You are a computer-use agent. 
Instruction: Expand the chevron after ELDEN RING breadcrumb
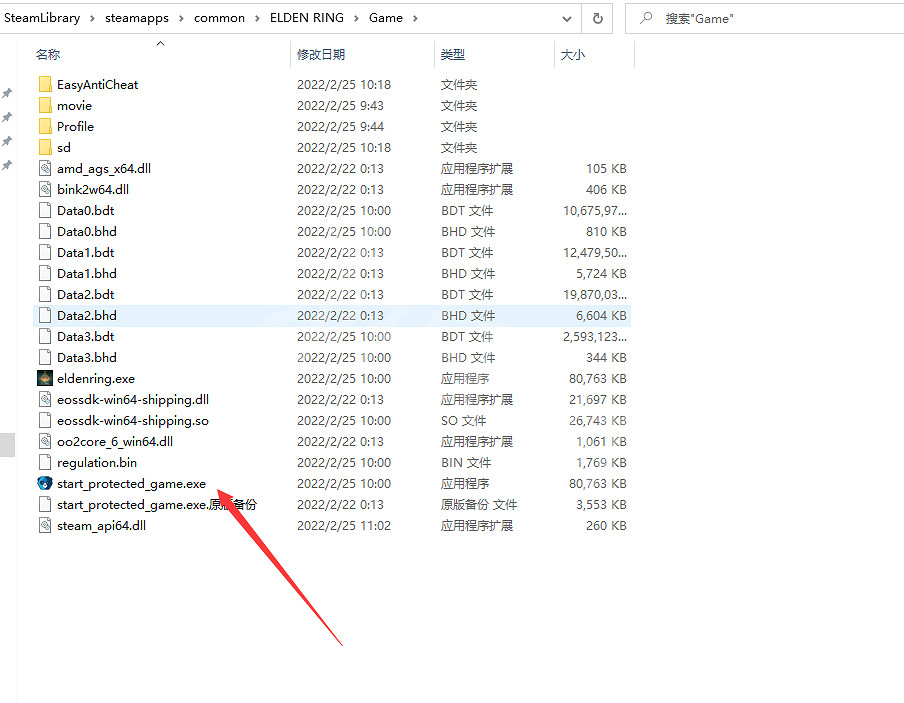(x=360, y=18)
